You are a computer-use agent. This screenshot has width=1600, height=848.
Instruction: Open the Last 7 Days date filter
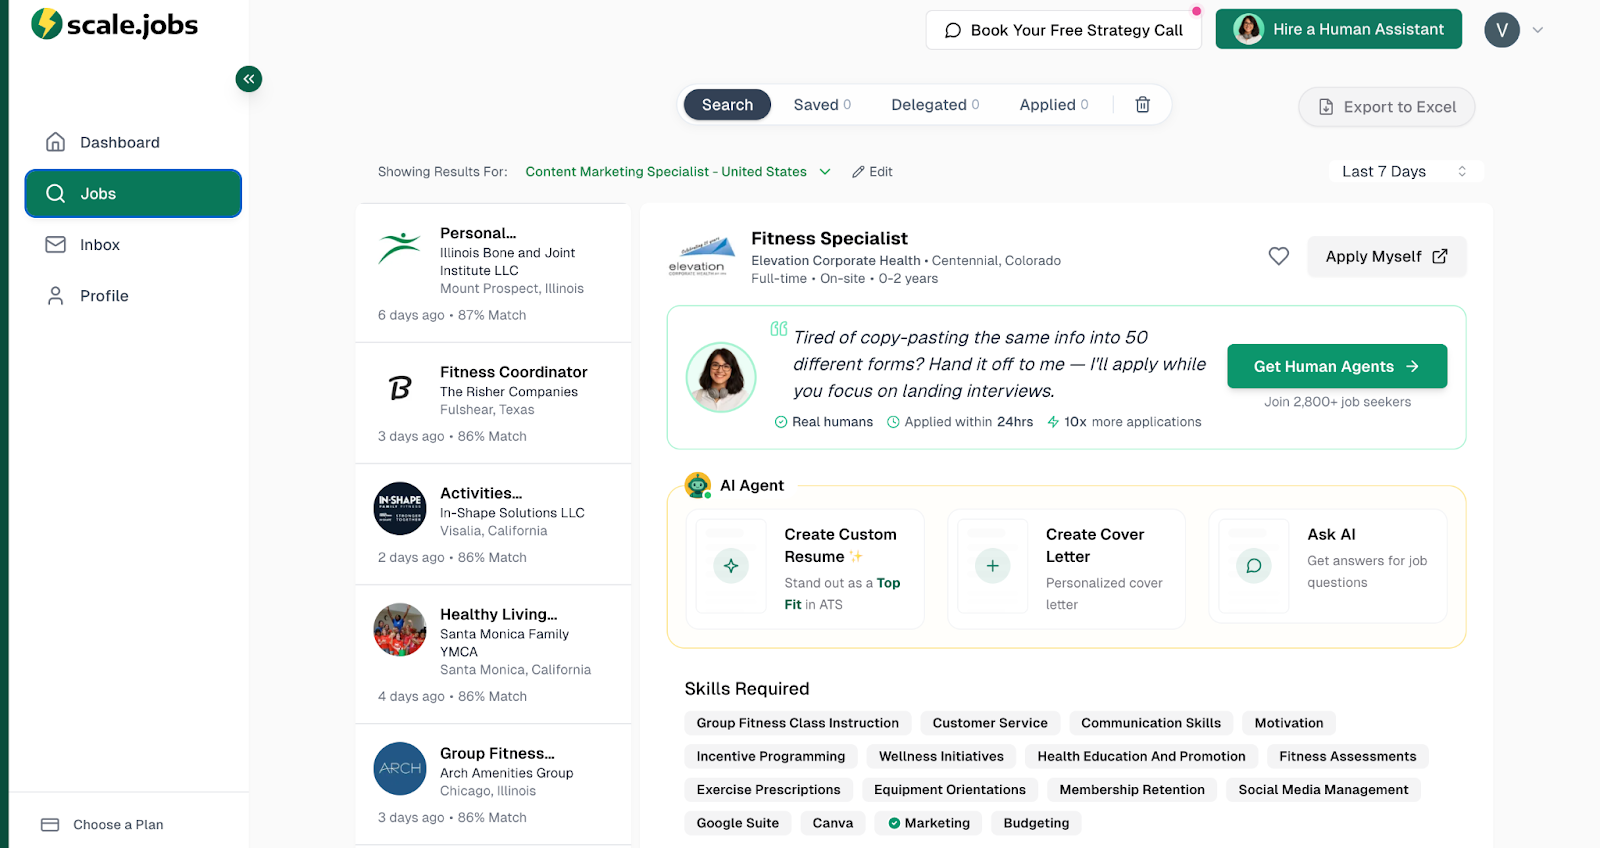pyautogui.click(x=1403, y=172)
